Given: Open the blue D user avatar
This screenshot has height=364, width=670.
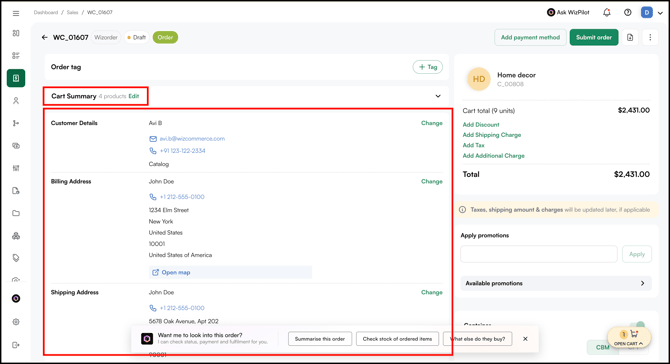Looking at the screenshot, I should click(x=646, y=12).
